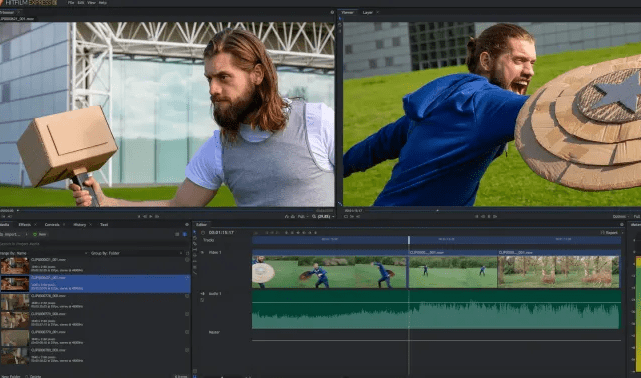Click New Folder in media panel
The height and width of the screenshot is (378, 641).
(x=10, y=376)
